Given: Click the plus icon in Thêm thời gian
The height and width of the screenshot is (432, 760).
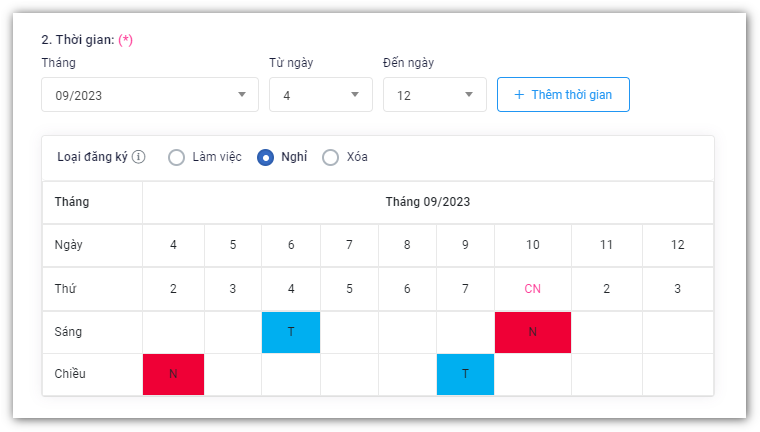Looking at the screenshot, I should click(519, 95).
